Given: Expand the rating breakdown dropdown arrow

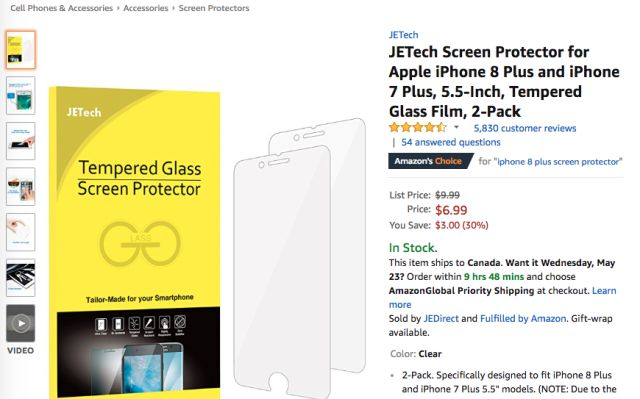Looking at the screenshot, I should pos(456,127).
